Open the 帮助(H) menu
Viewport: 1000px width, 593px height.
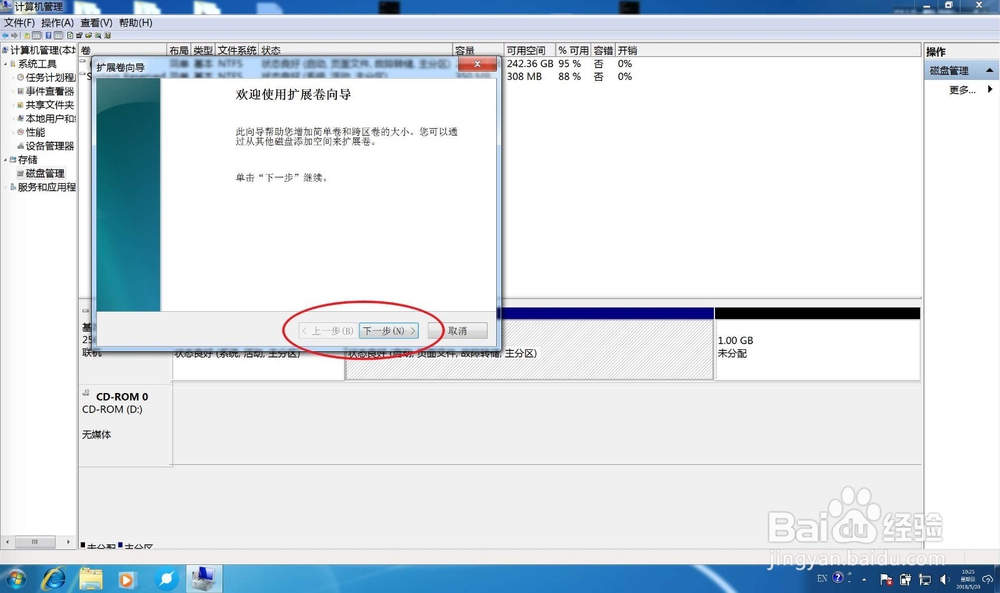pos(135,23)
